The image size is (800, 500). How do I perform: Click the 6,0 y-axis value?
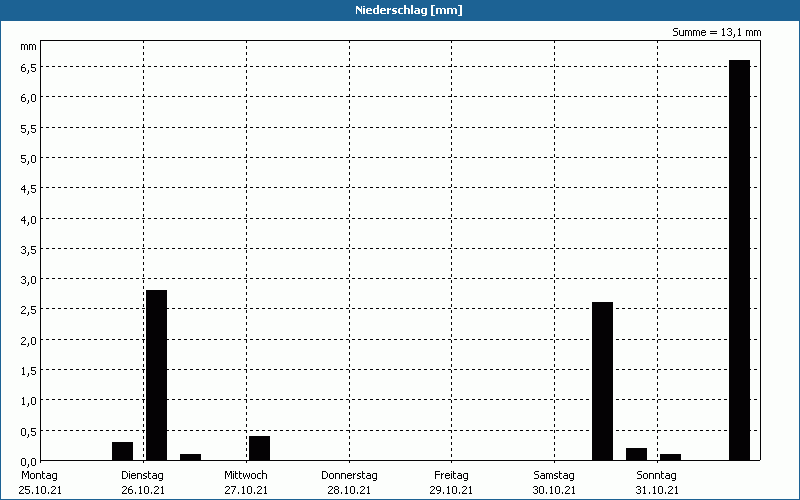[29, 98]
